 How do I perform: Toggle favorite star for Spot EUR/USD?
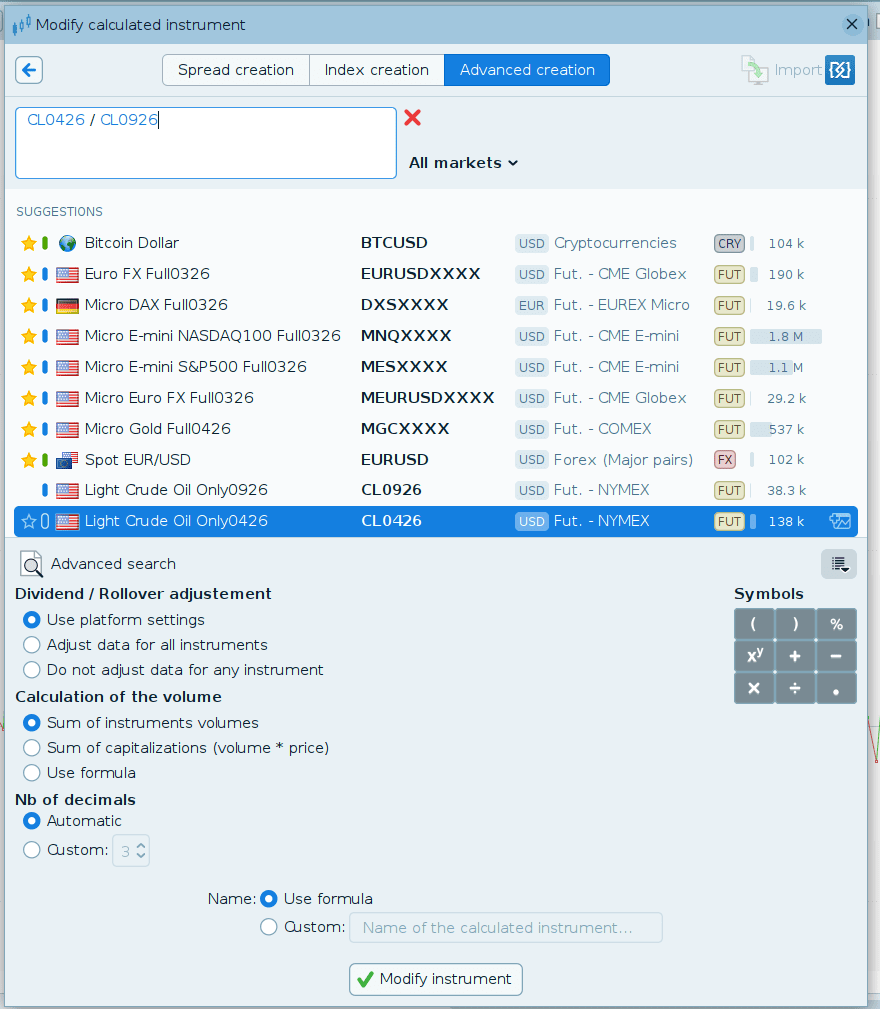point(28,459)
